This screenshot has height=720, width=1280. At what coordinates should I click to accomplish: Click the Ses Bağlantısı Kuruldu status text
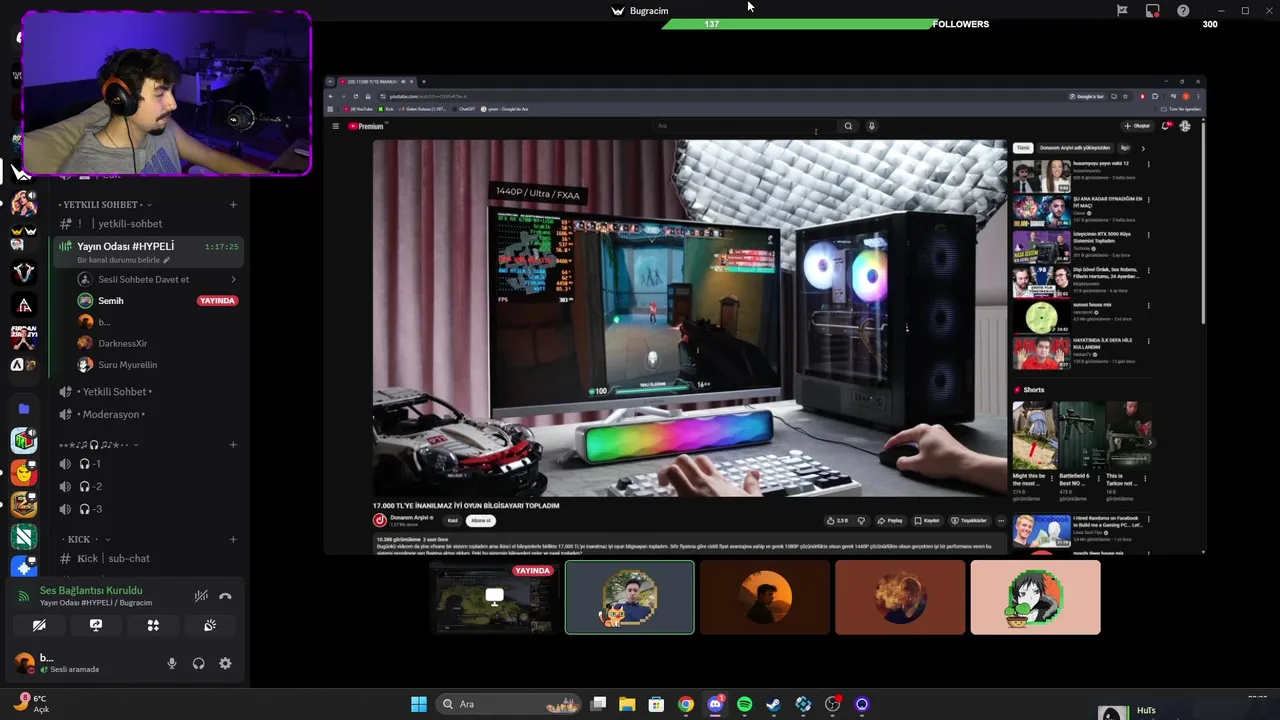(91, 590)
